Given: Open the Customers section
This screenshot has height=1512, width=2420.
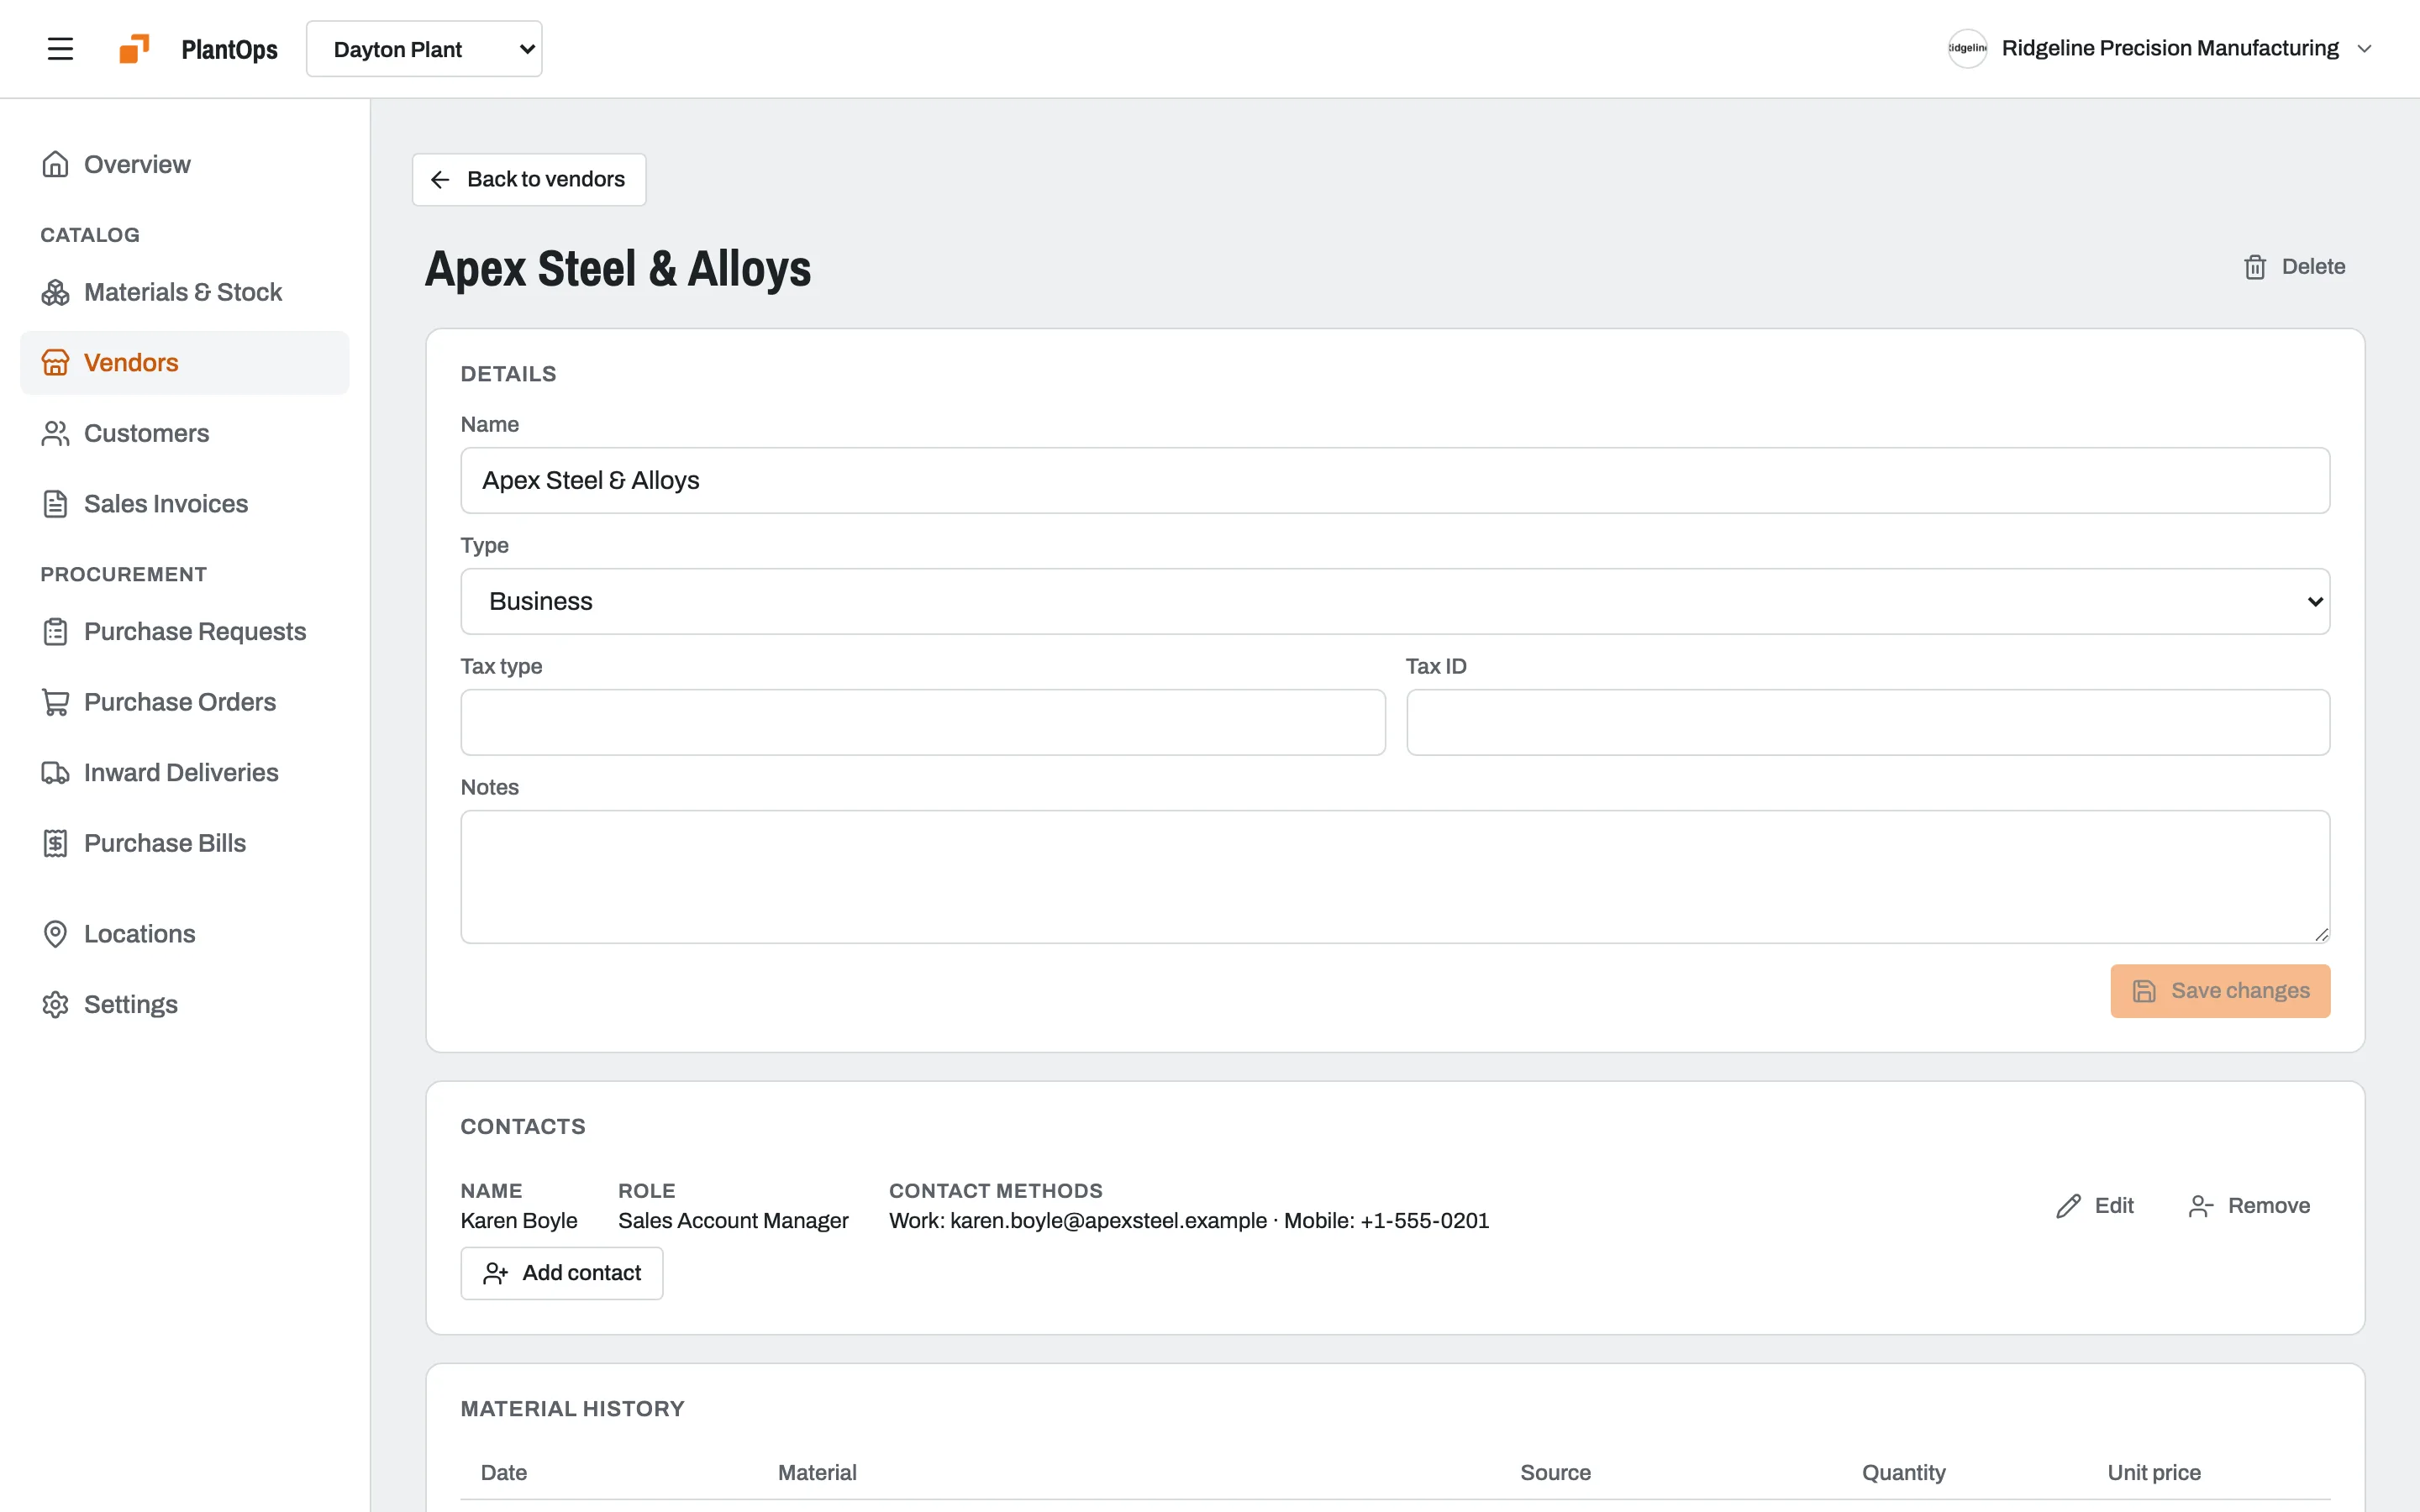Looking at the screenshot, I should 185,433.
